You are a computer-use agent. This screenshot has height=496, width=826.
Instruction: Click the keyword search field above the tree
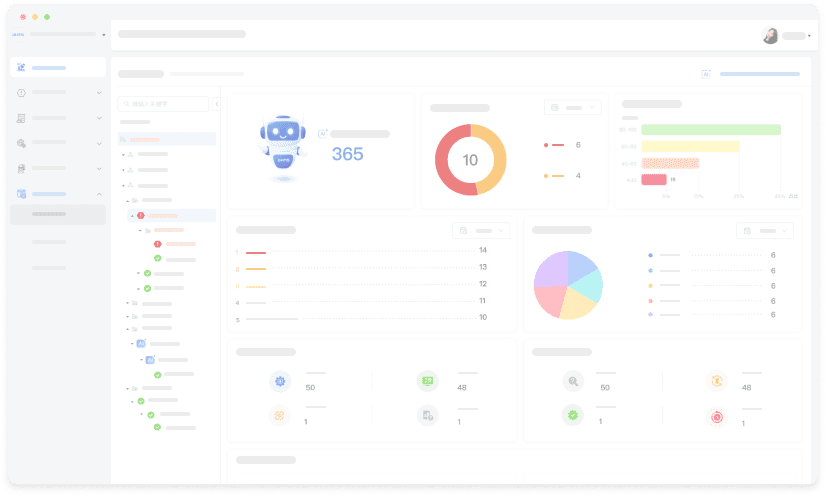coord(165,104)
